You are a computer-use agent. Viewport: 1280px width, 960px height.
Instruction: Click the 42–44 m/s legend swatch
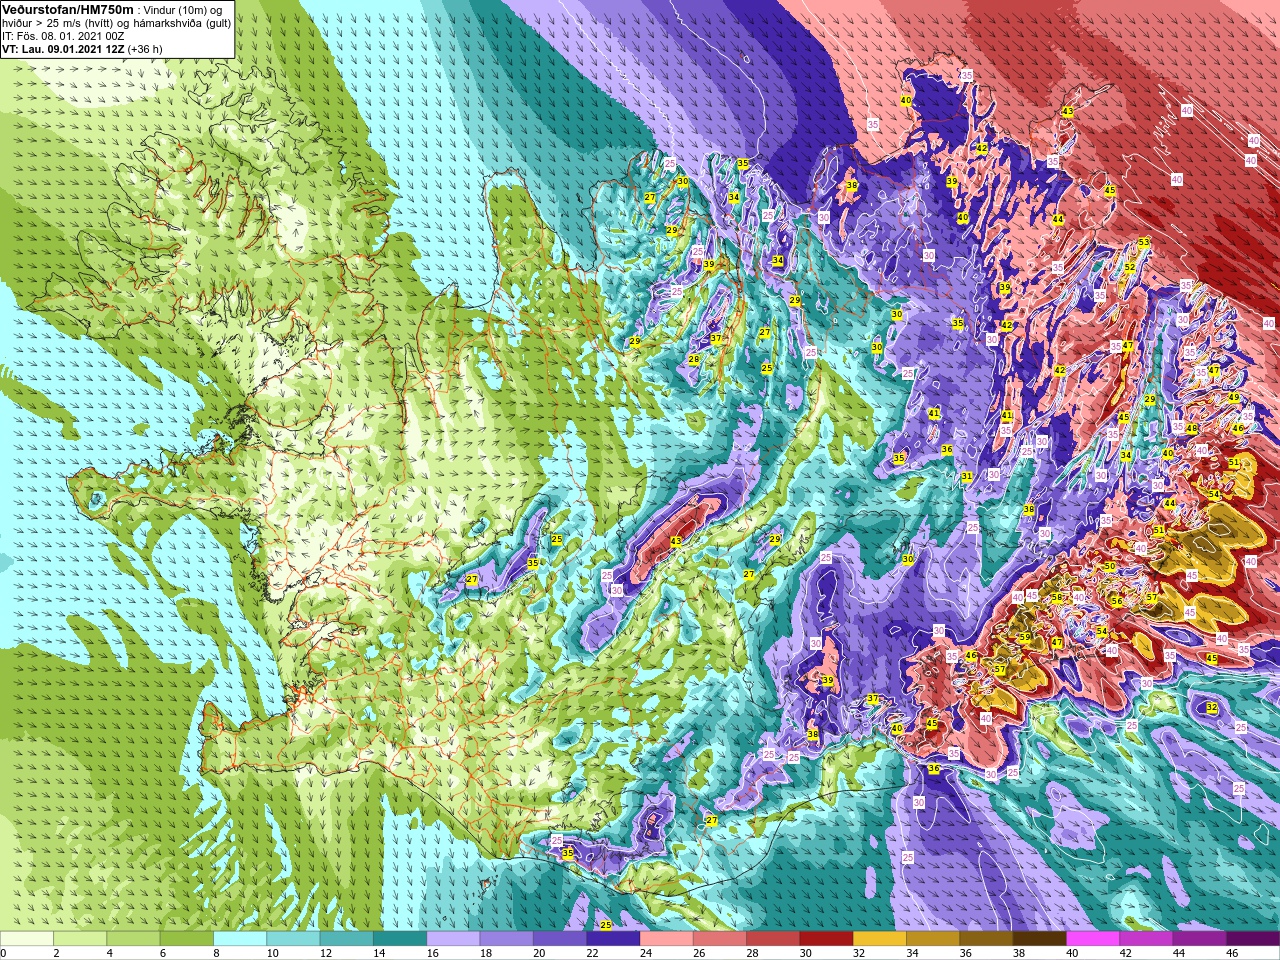[1147, 939]
